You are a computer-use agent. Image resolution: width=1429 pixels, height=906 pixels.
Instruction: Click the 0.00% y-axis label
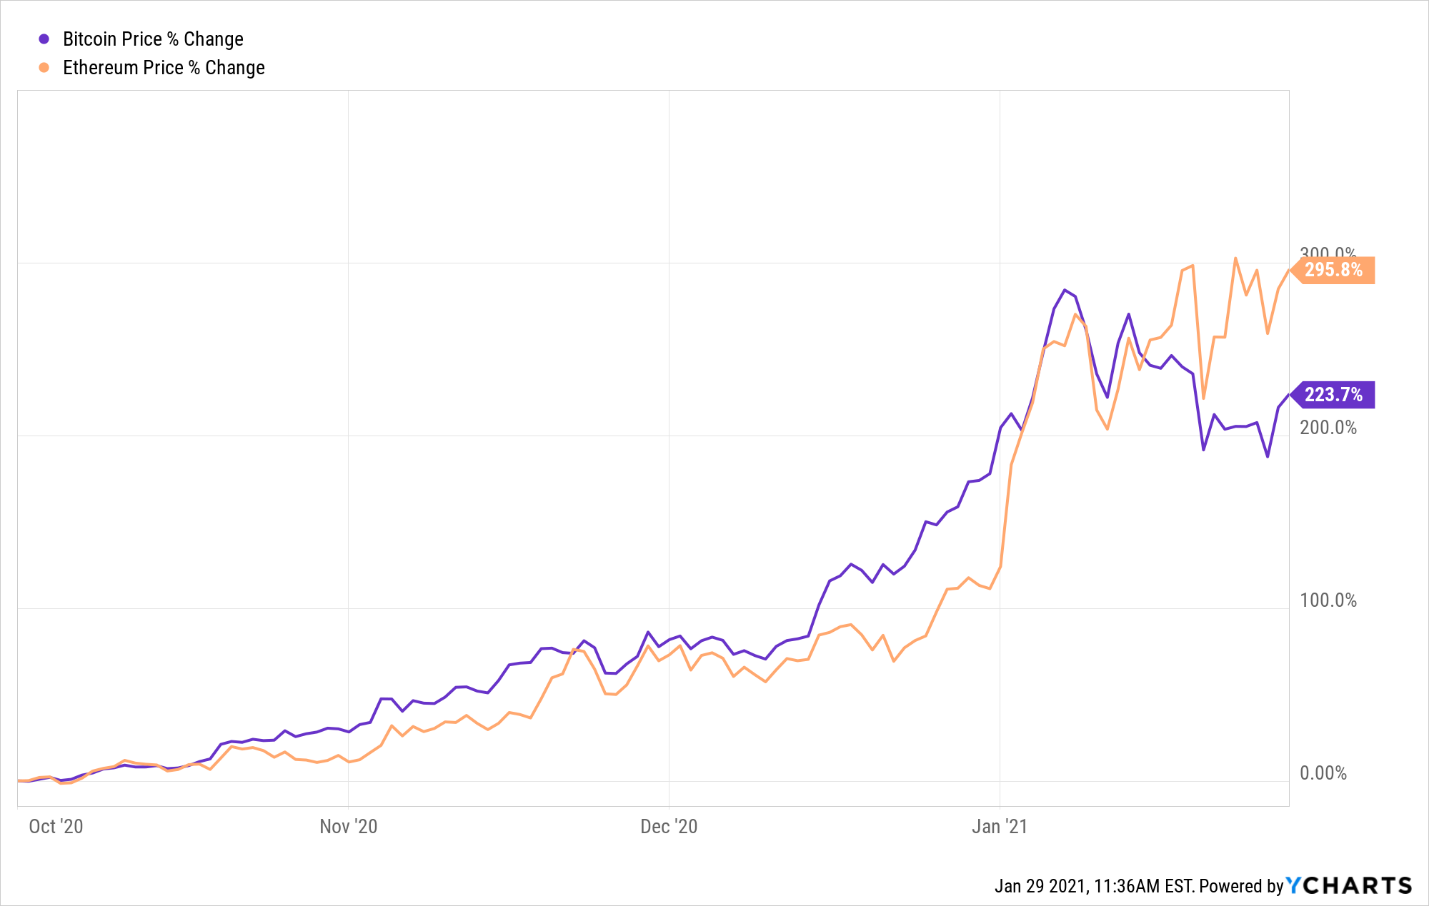pyautogui.click(x=1323, y=773)
